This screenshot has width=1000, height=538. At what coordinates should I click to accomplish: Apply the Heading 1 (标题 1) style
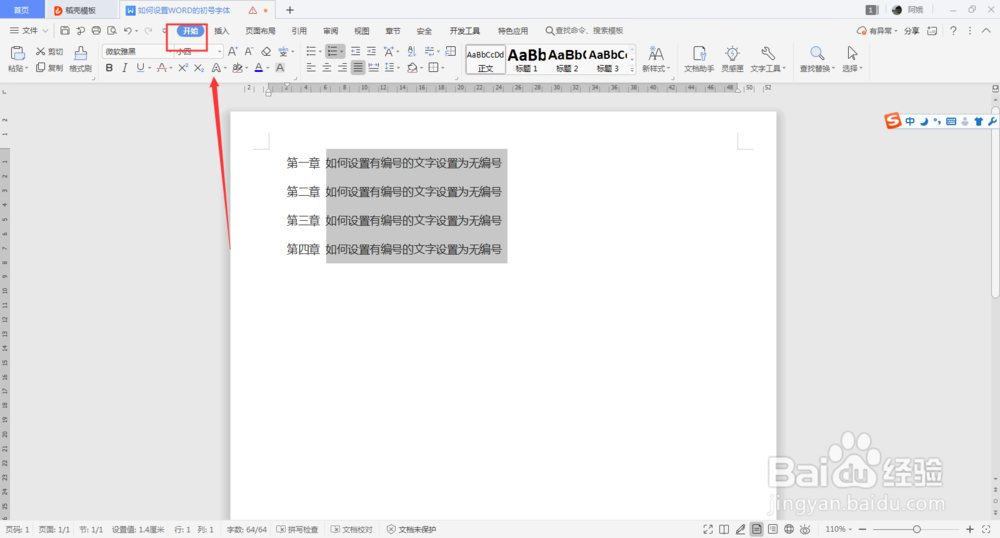click(x=526, y=59)
